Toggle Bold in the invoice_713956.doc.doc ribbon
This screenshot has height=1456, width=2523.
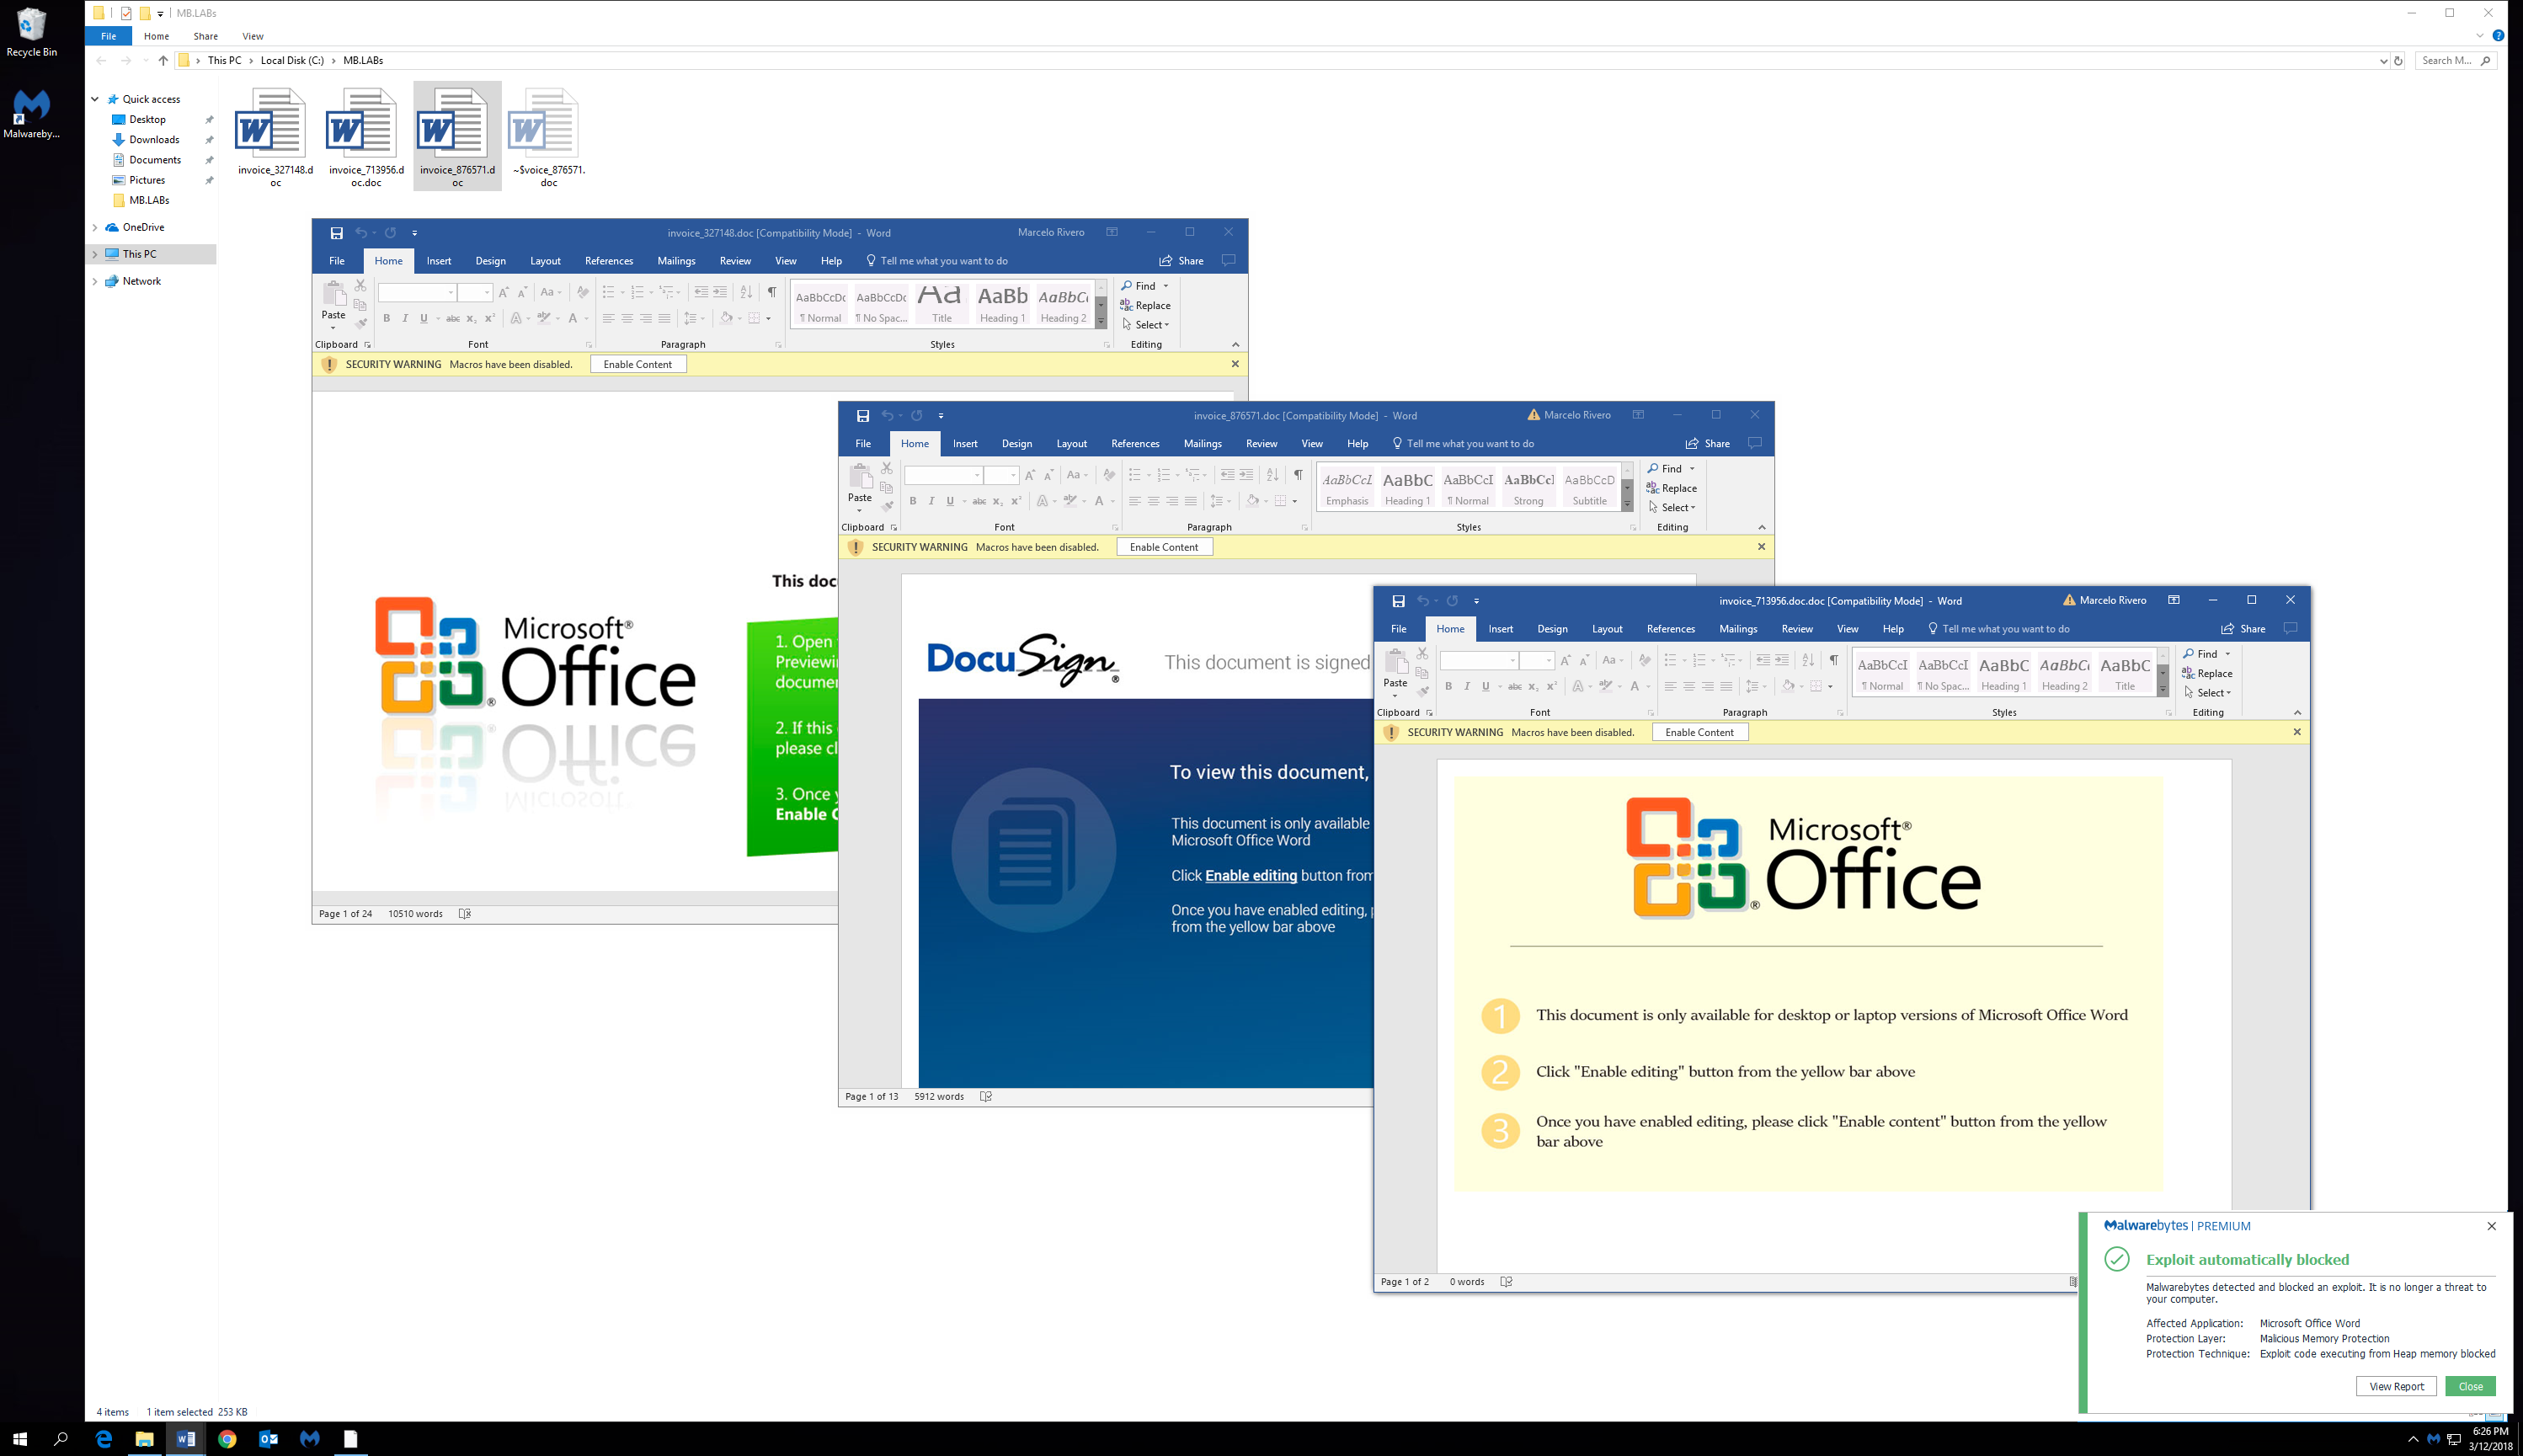[x=1448, y=686]
